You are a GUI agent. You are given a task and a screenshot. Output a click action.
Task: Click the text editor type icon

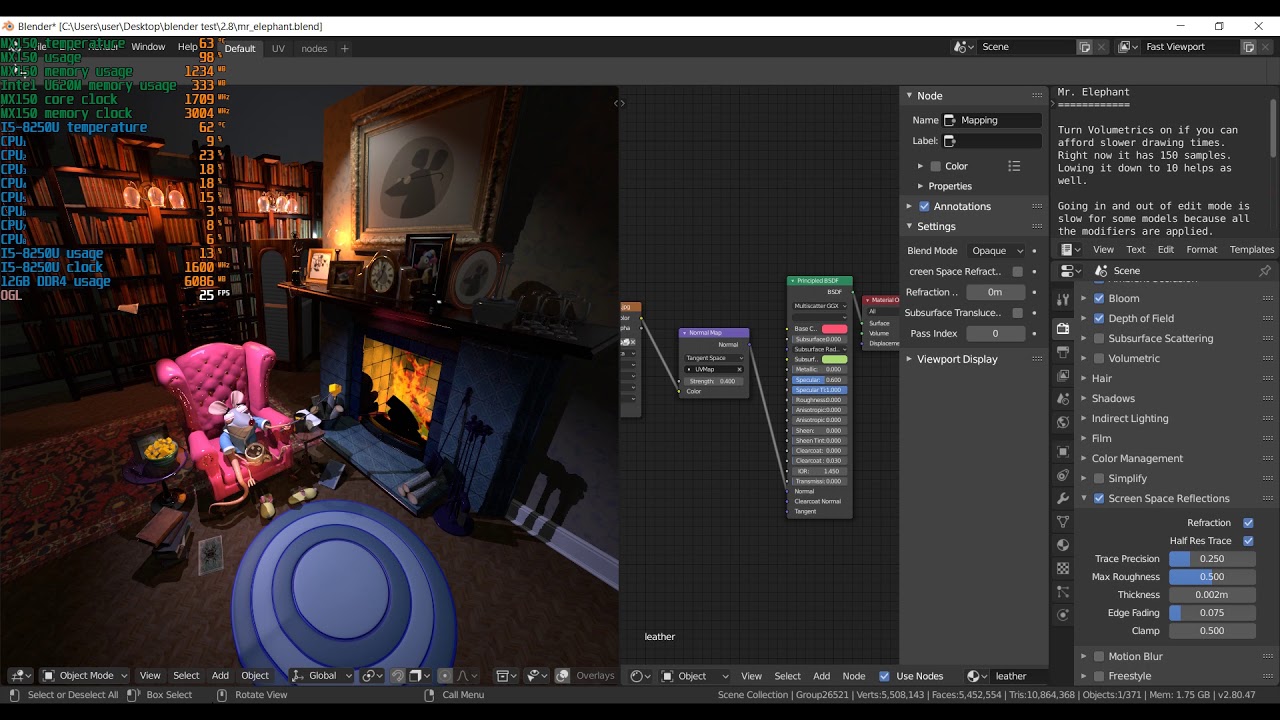(x=1069, y=249)
